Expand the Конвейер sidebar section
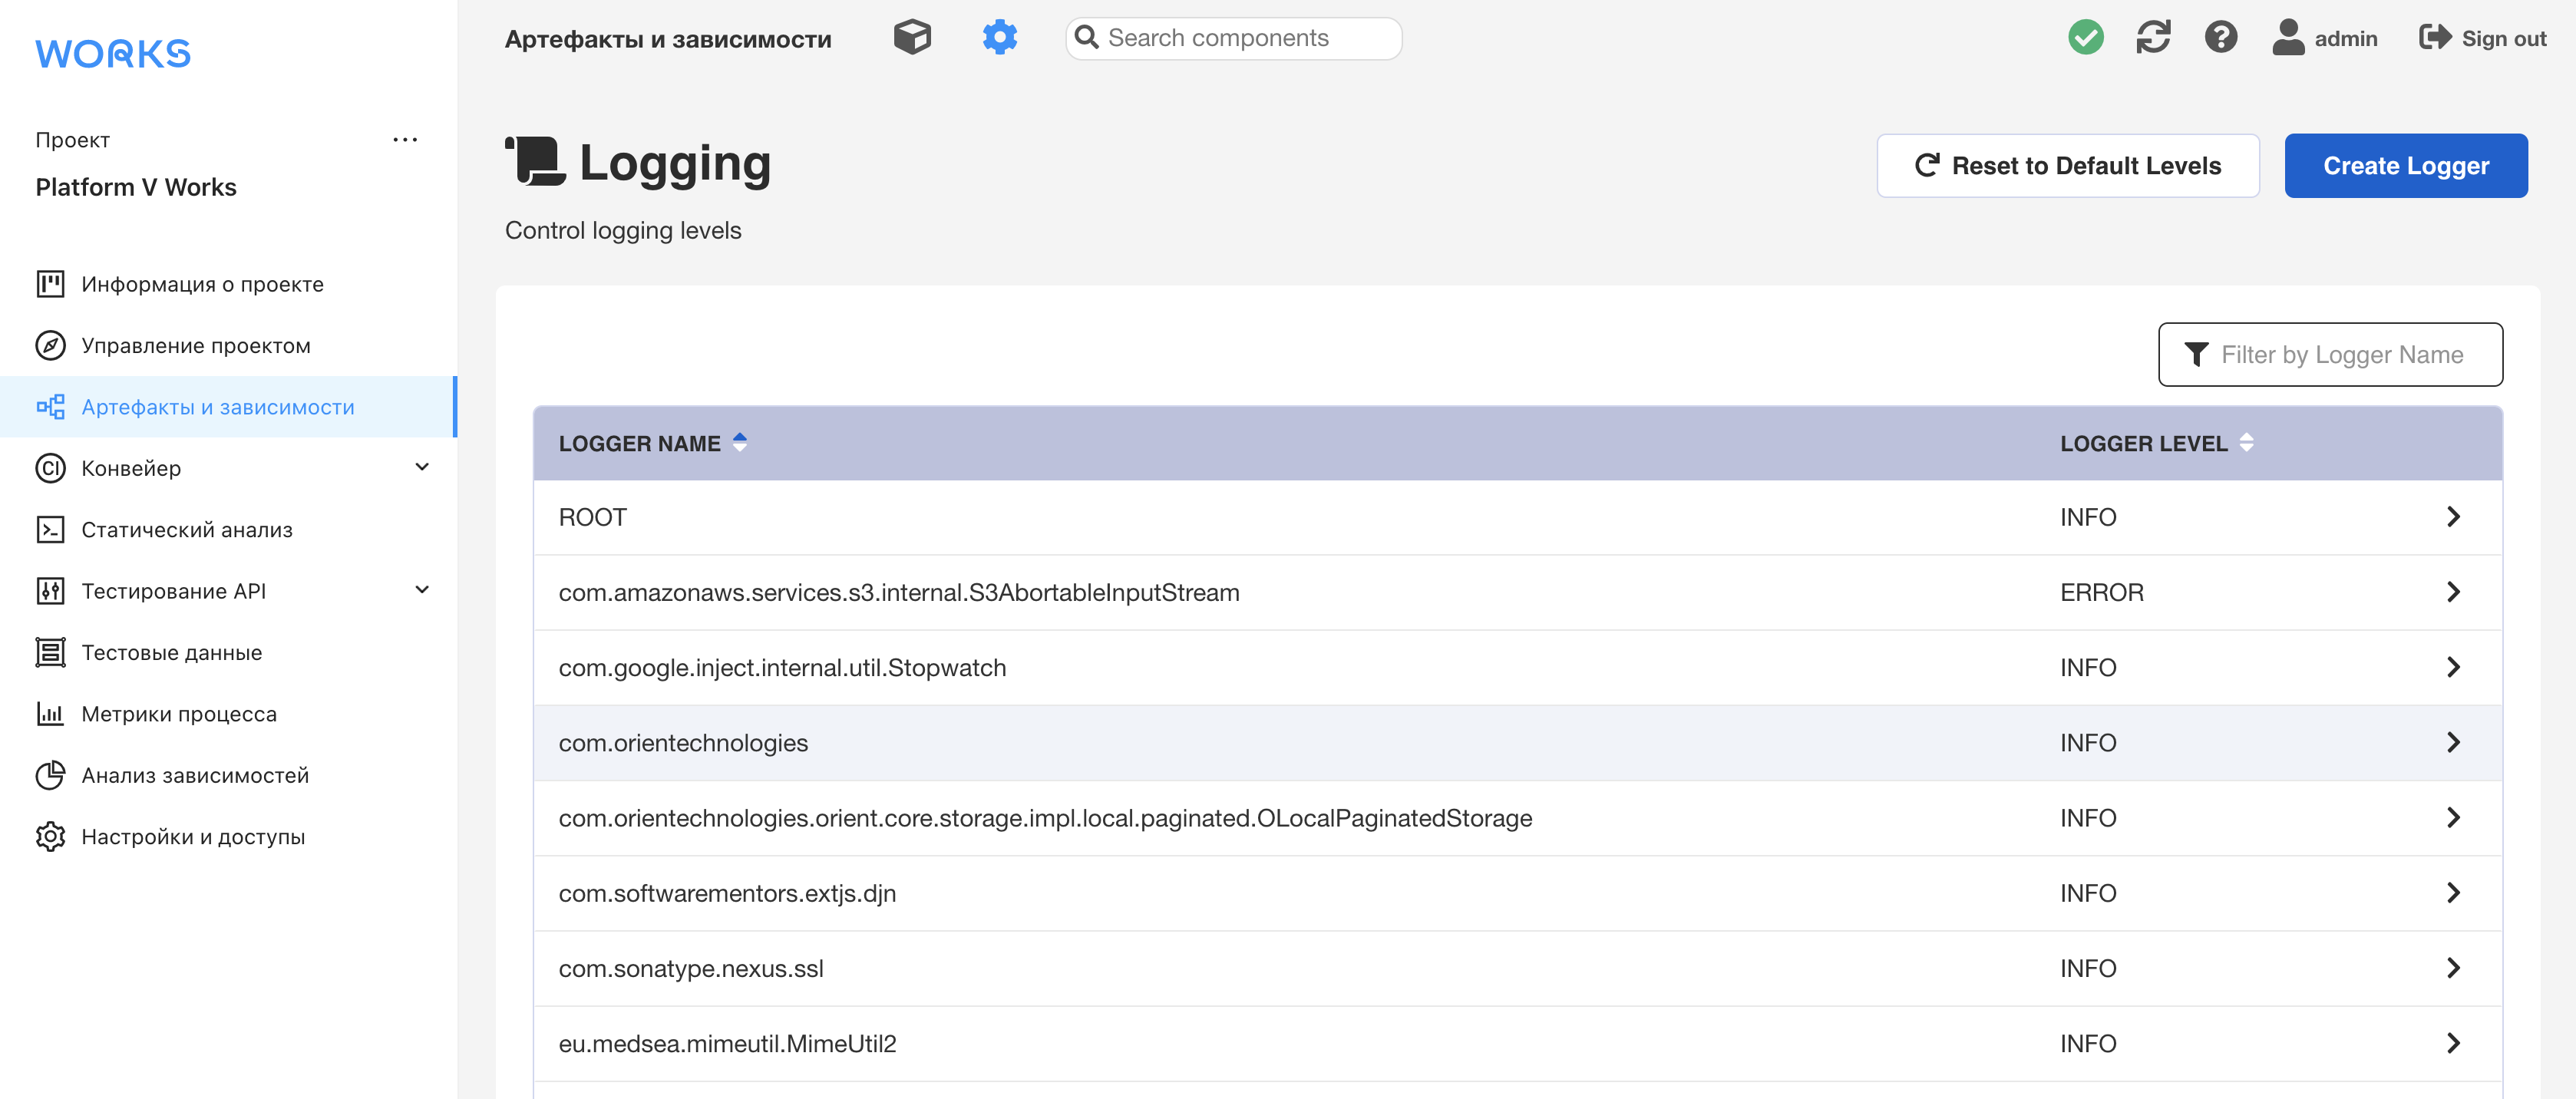 422,468
